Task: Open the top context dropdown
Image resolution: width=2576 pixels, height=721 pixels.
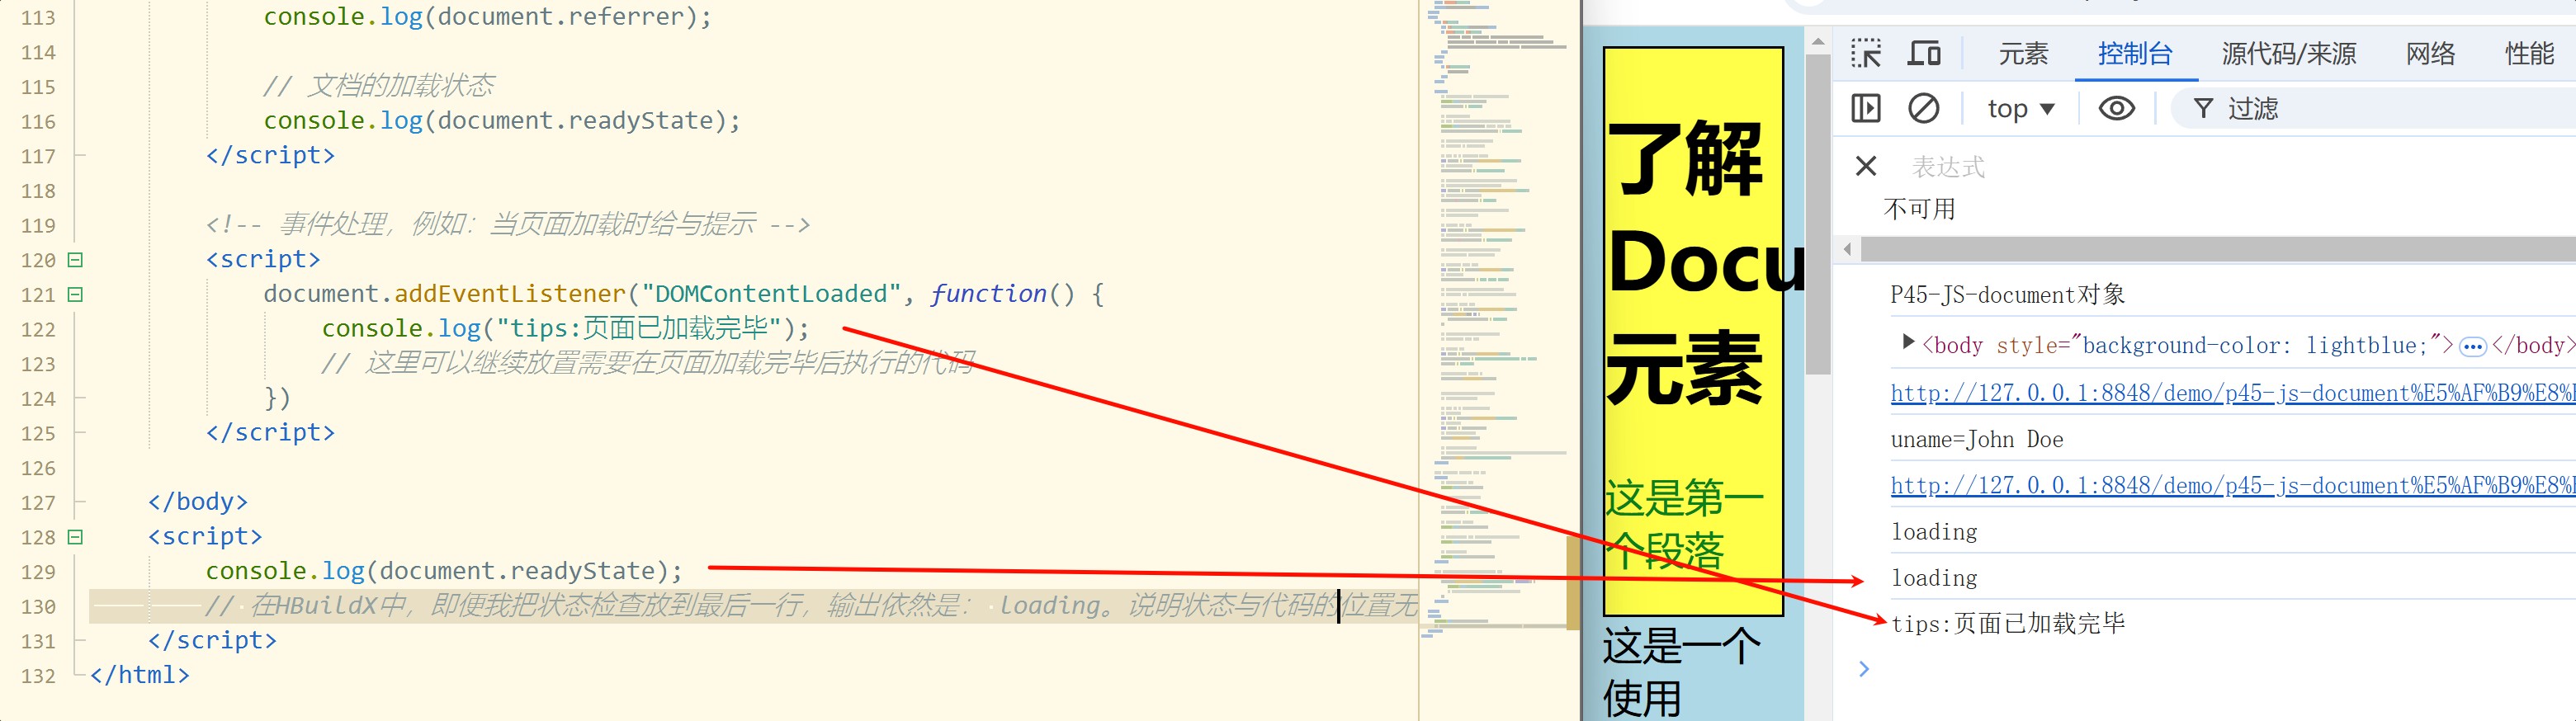Action: [2020, 108]
